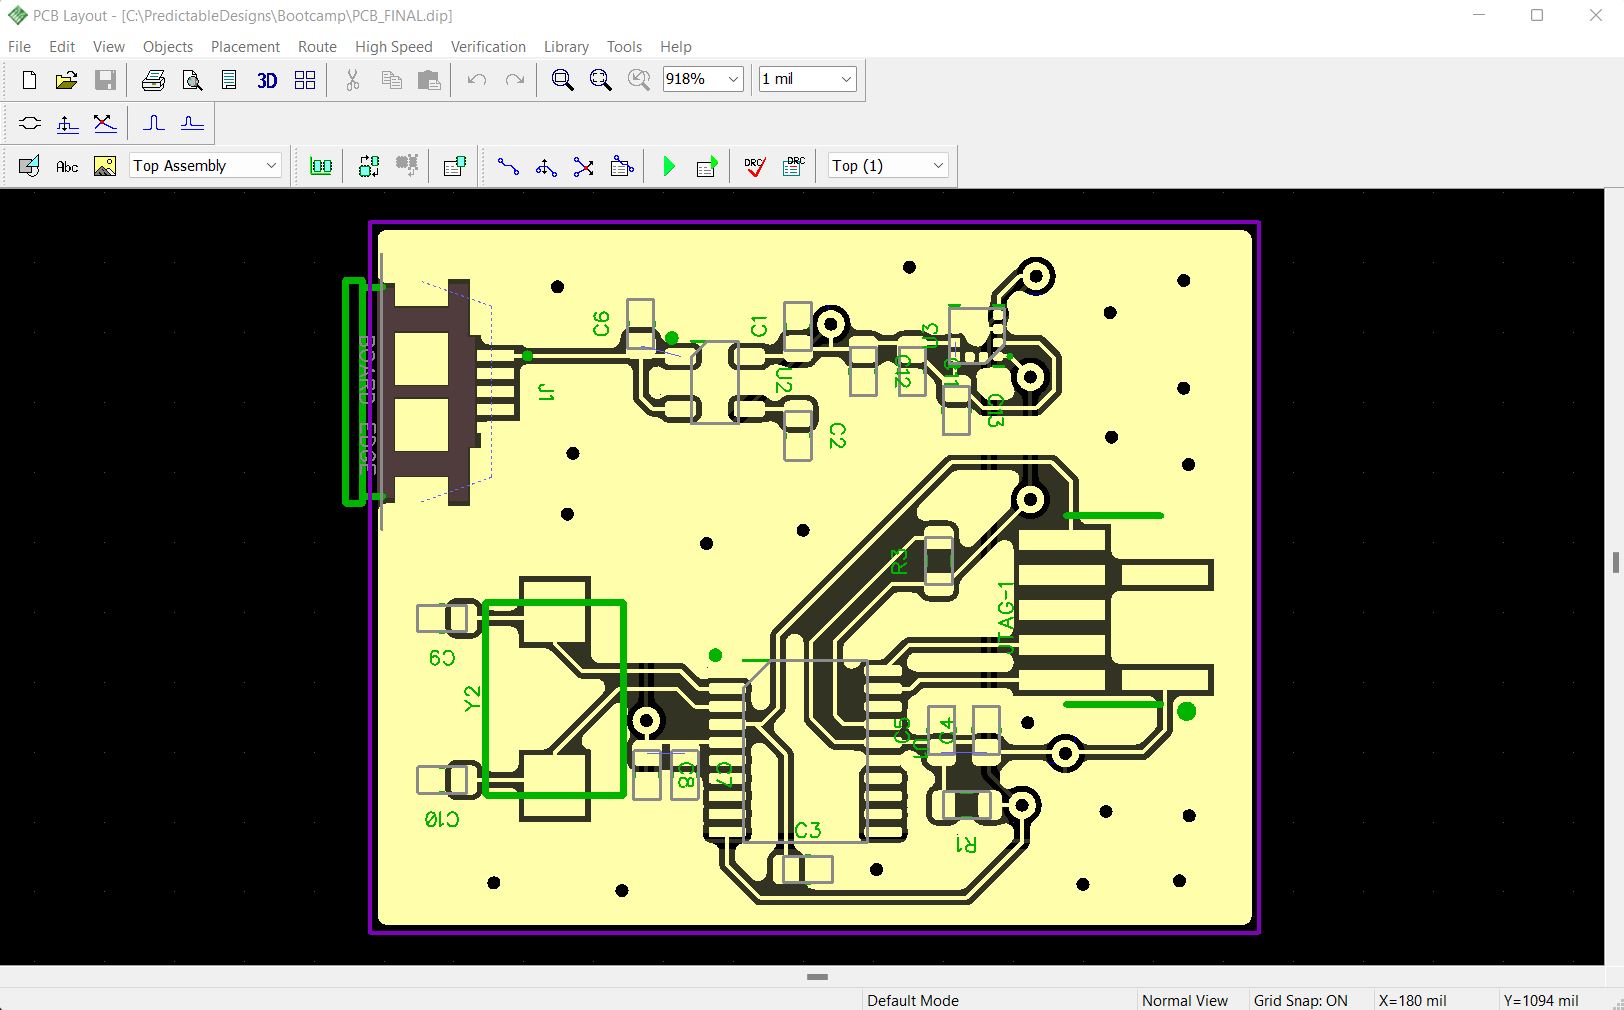Open the DRC error report
Image resolution: width=1624 pixels, height=1010 pixels.
(793, 167)
